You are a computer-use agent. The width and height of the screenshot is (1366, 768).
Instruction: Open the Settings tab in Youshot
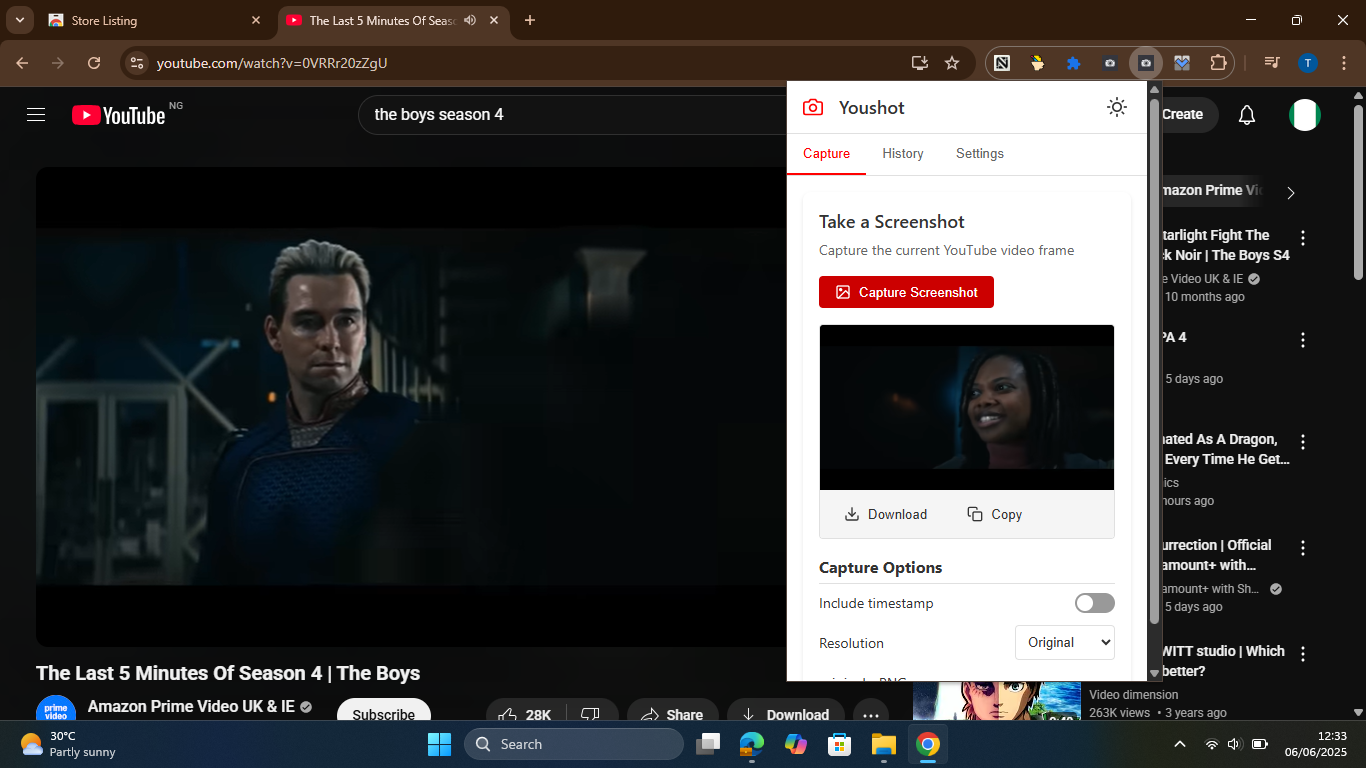(x=979, y=153)
